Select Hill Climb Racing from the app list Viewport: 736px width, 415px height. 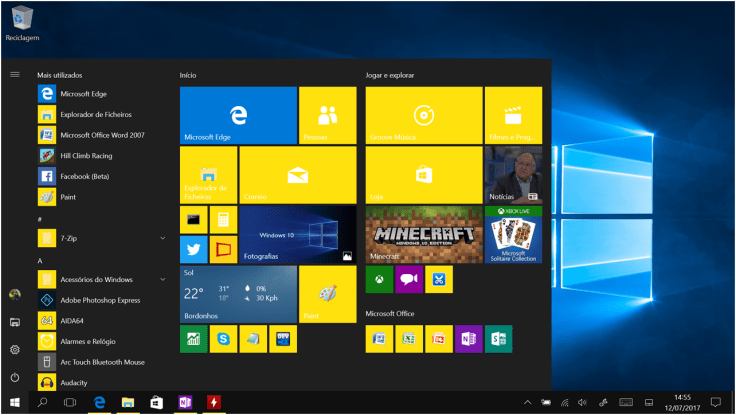click(86, 156)
